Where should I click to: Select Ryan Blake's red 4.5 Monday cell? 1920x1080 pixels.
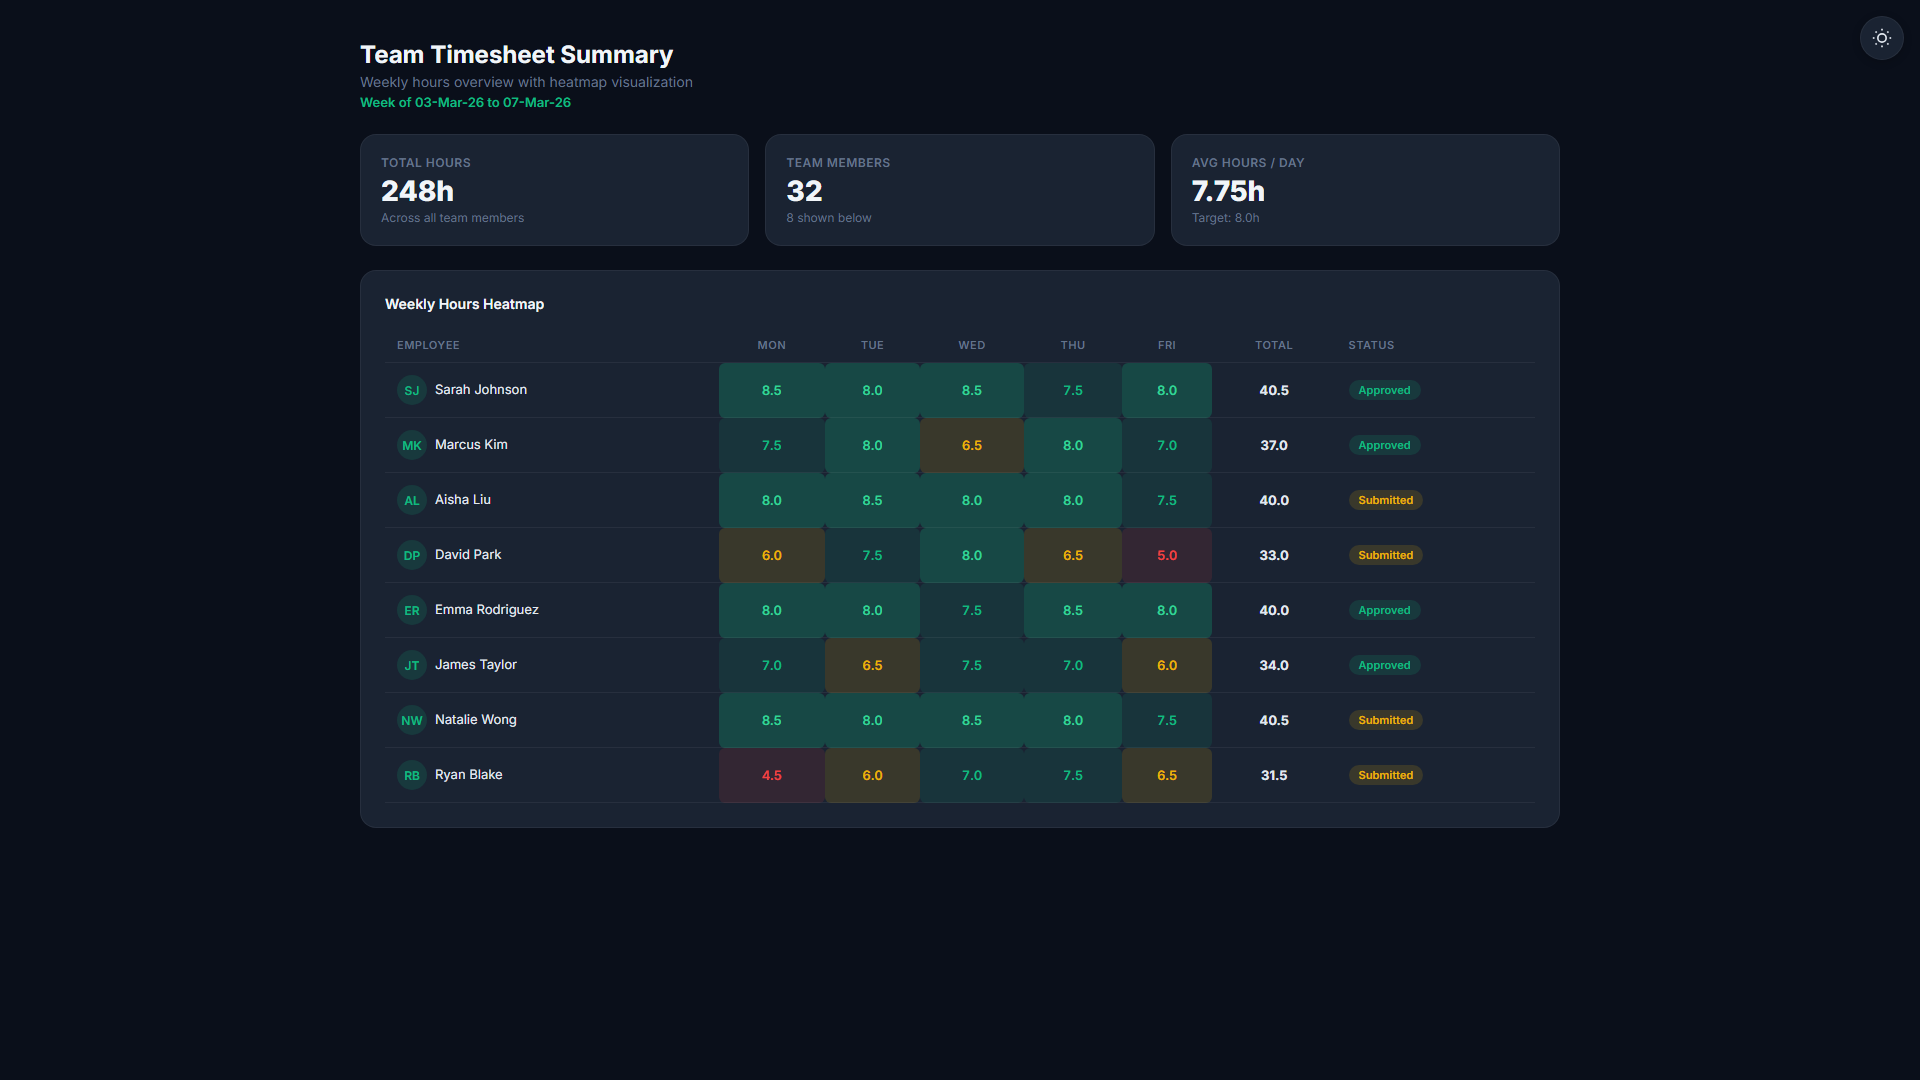[772, 775]
